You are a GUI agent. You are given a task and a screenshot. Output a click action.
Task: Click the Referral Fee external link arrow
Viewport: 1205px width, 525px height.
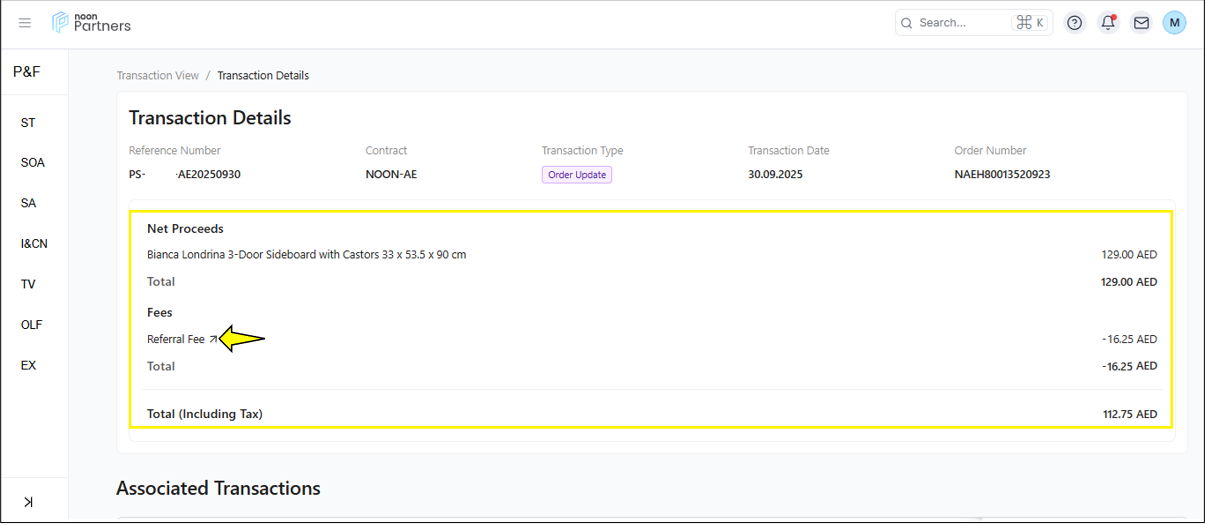[x=213, y=340]
